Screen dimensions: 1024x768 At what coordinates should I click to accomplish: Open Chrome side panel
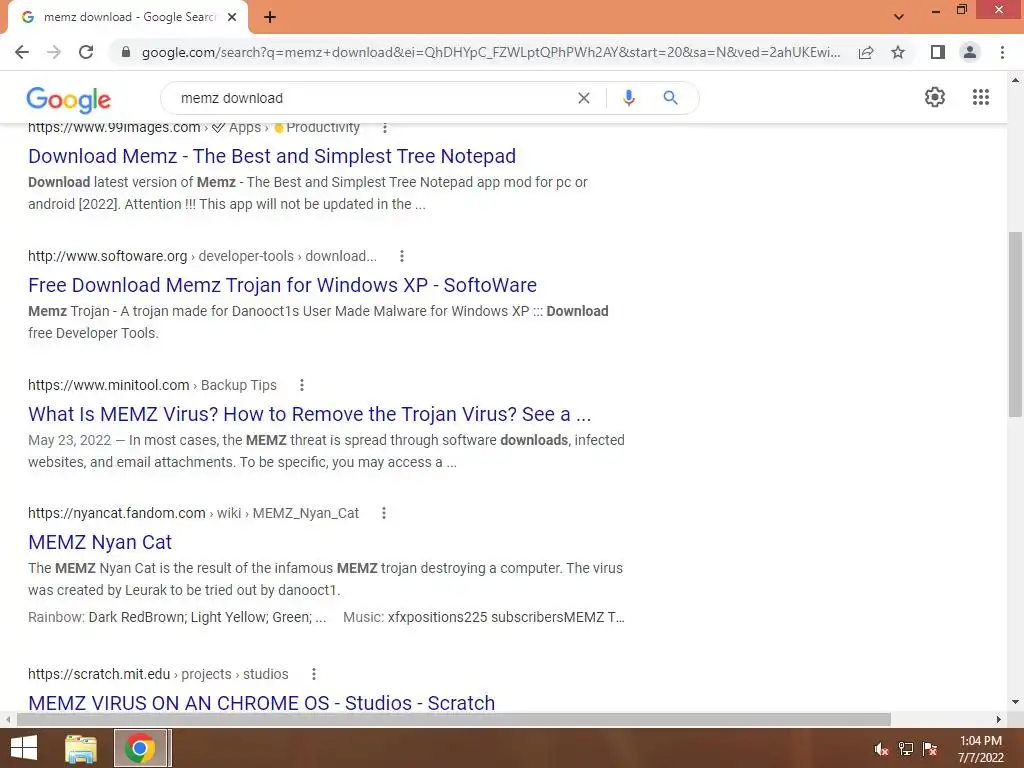tap(938, 52)
